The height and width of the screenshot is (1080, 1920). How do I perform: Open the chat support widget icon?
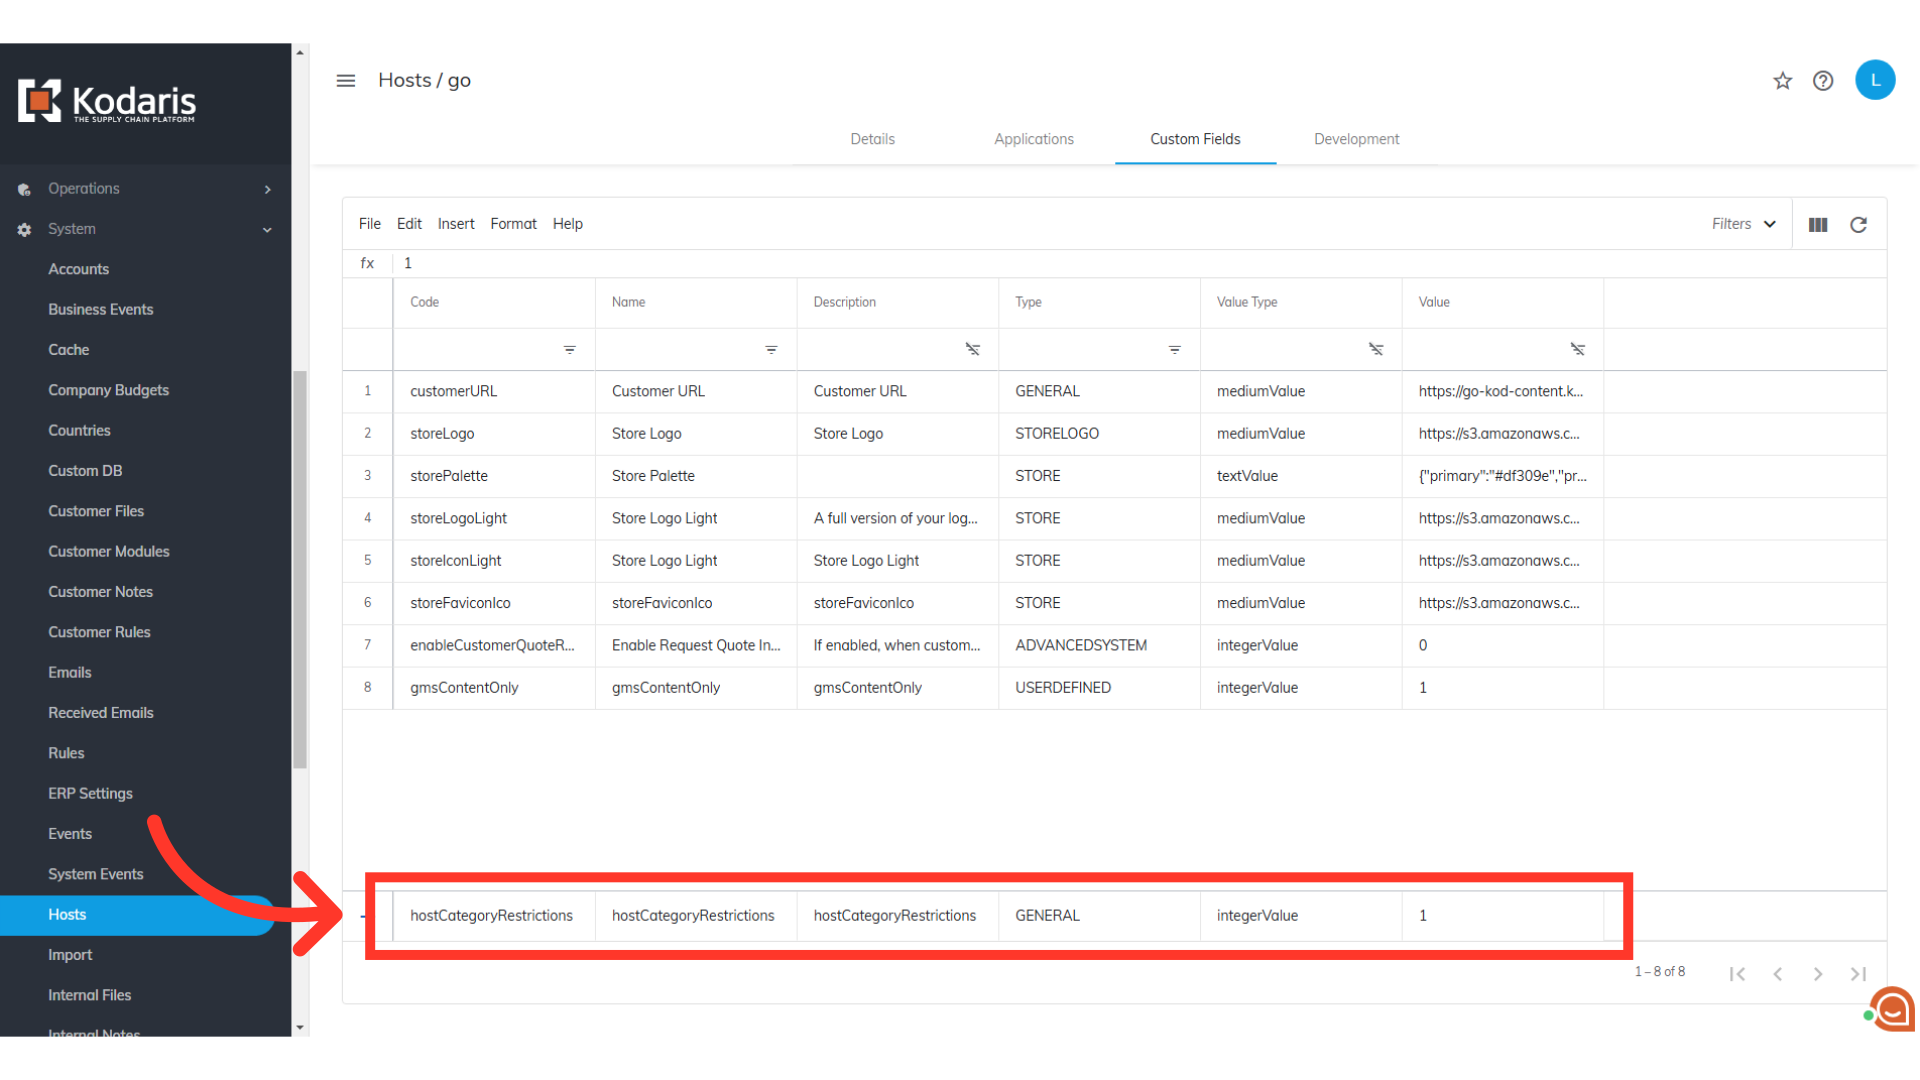(x=1892, y=1008)
